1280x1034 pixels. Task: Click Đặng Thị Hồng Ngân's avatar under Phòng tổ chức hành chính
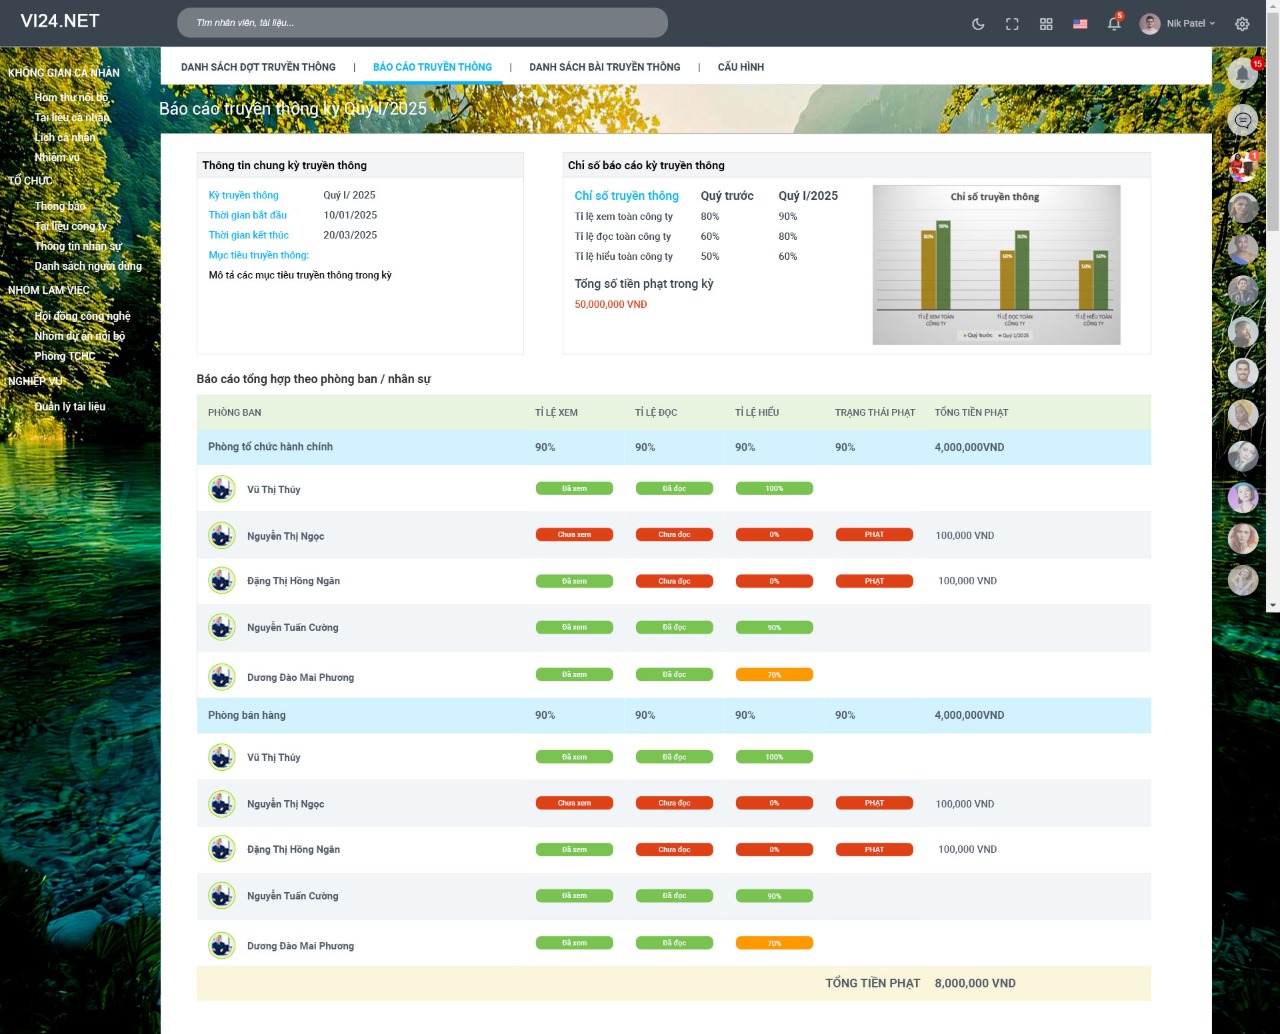pos(222,580)
